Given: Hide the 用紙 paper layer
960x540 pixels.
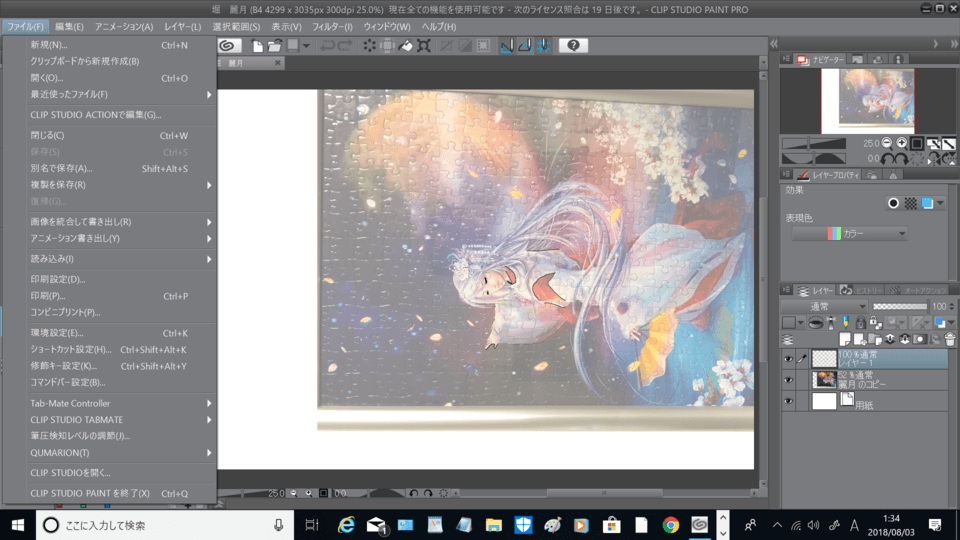Looking at the screenshot, I should [788, 401].
